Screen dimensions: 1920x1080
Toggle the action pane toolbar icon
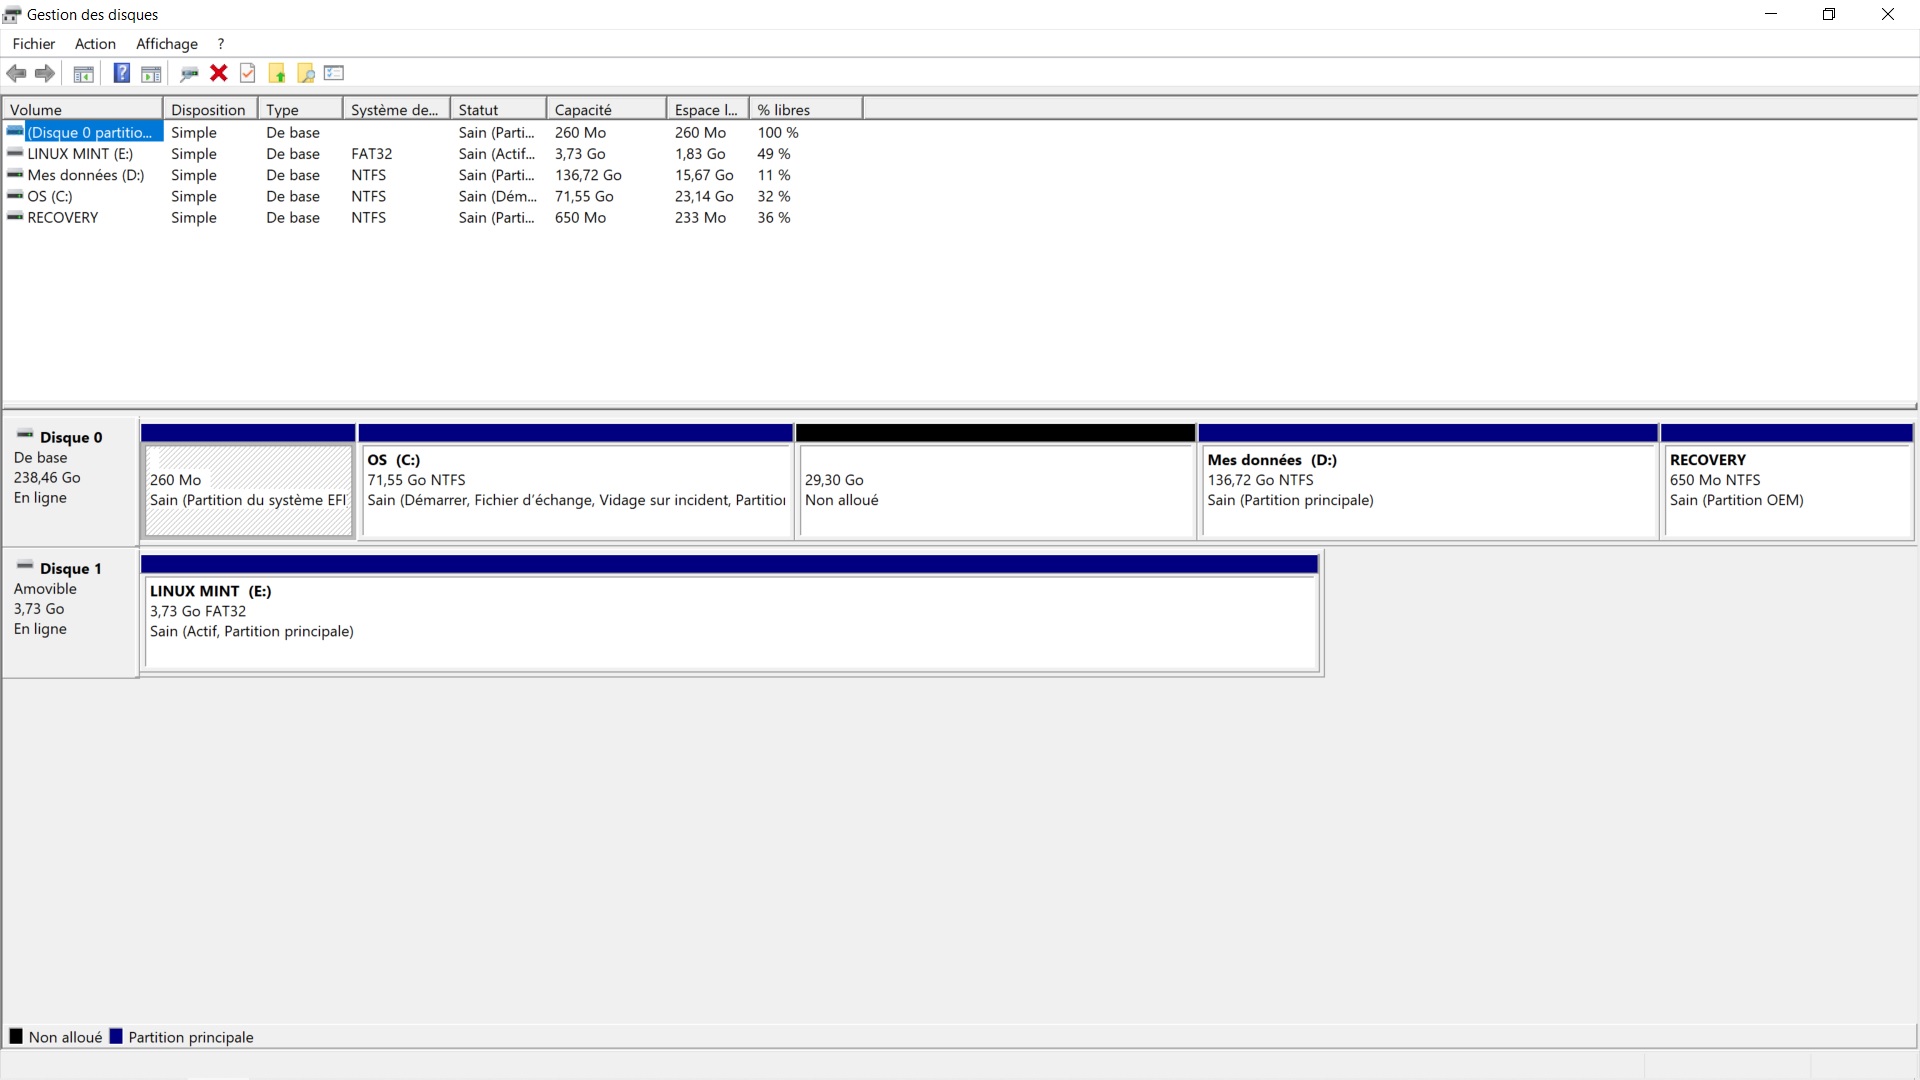151,73
